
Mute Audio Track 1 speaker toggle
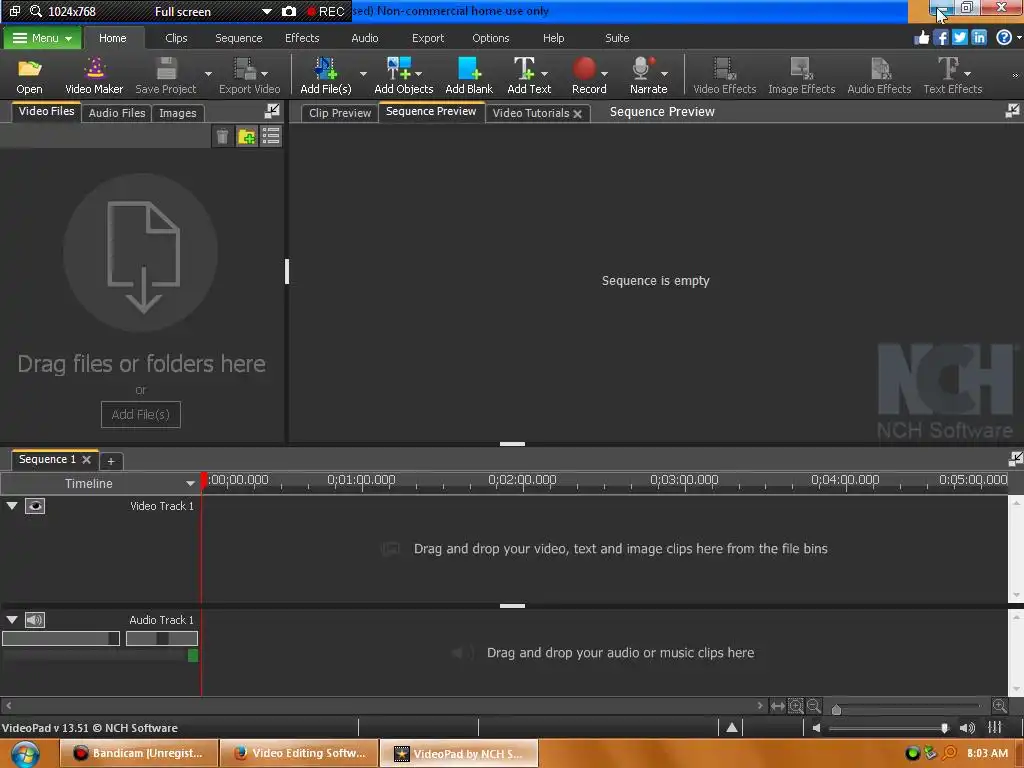[x=35, y=620]
